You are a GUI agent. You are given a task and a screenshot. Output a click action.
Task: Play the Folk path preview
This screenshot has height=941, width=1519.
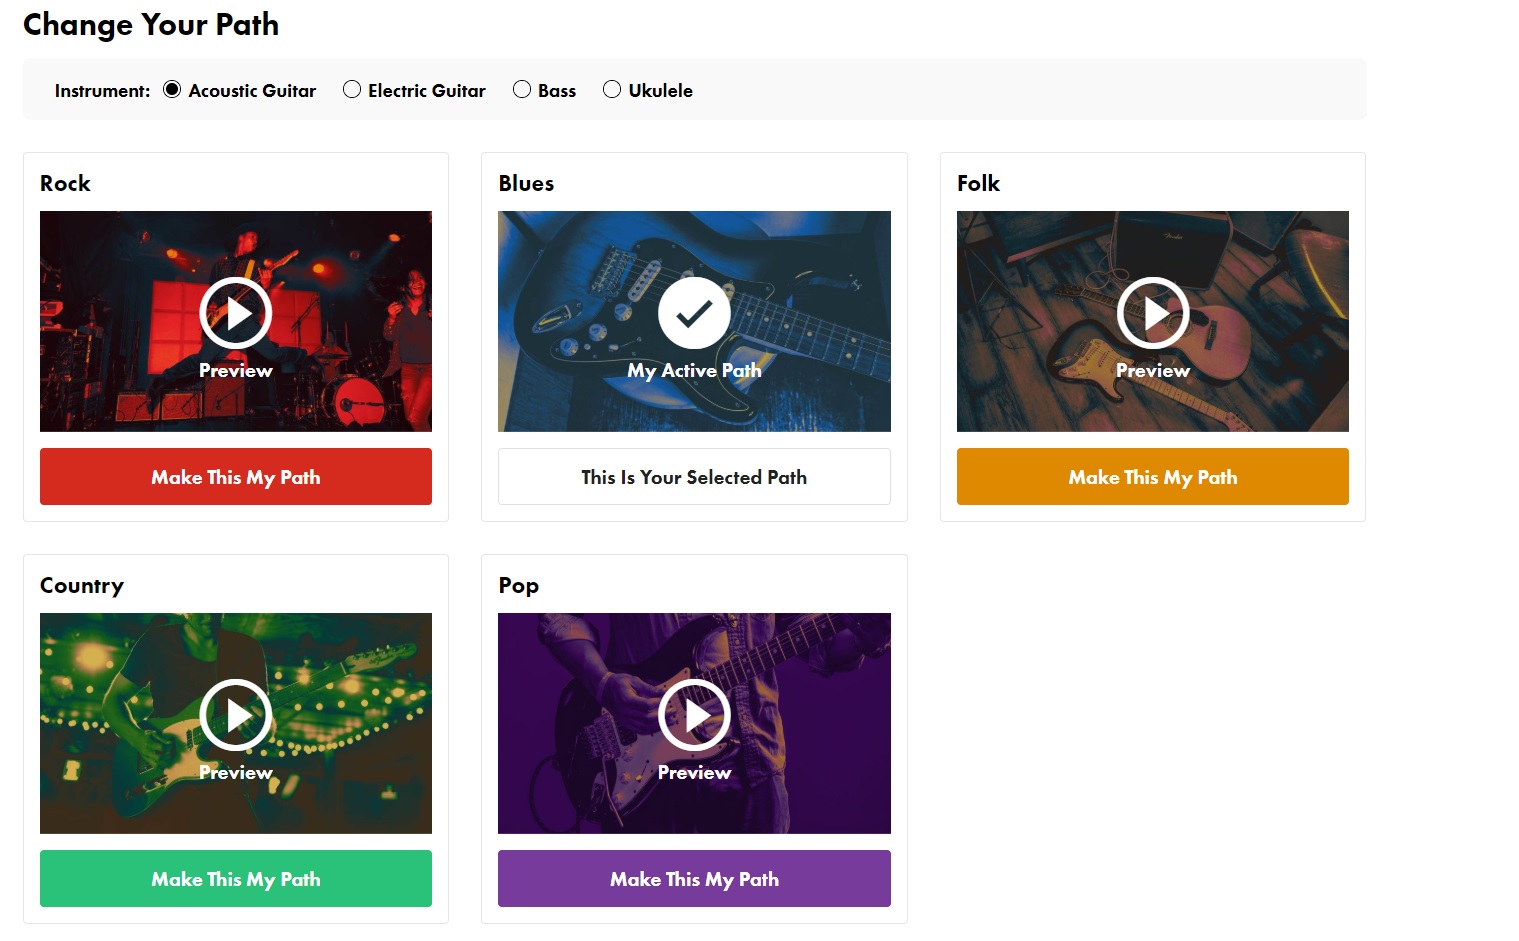click(1152, 313)
